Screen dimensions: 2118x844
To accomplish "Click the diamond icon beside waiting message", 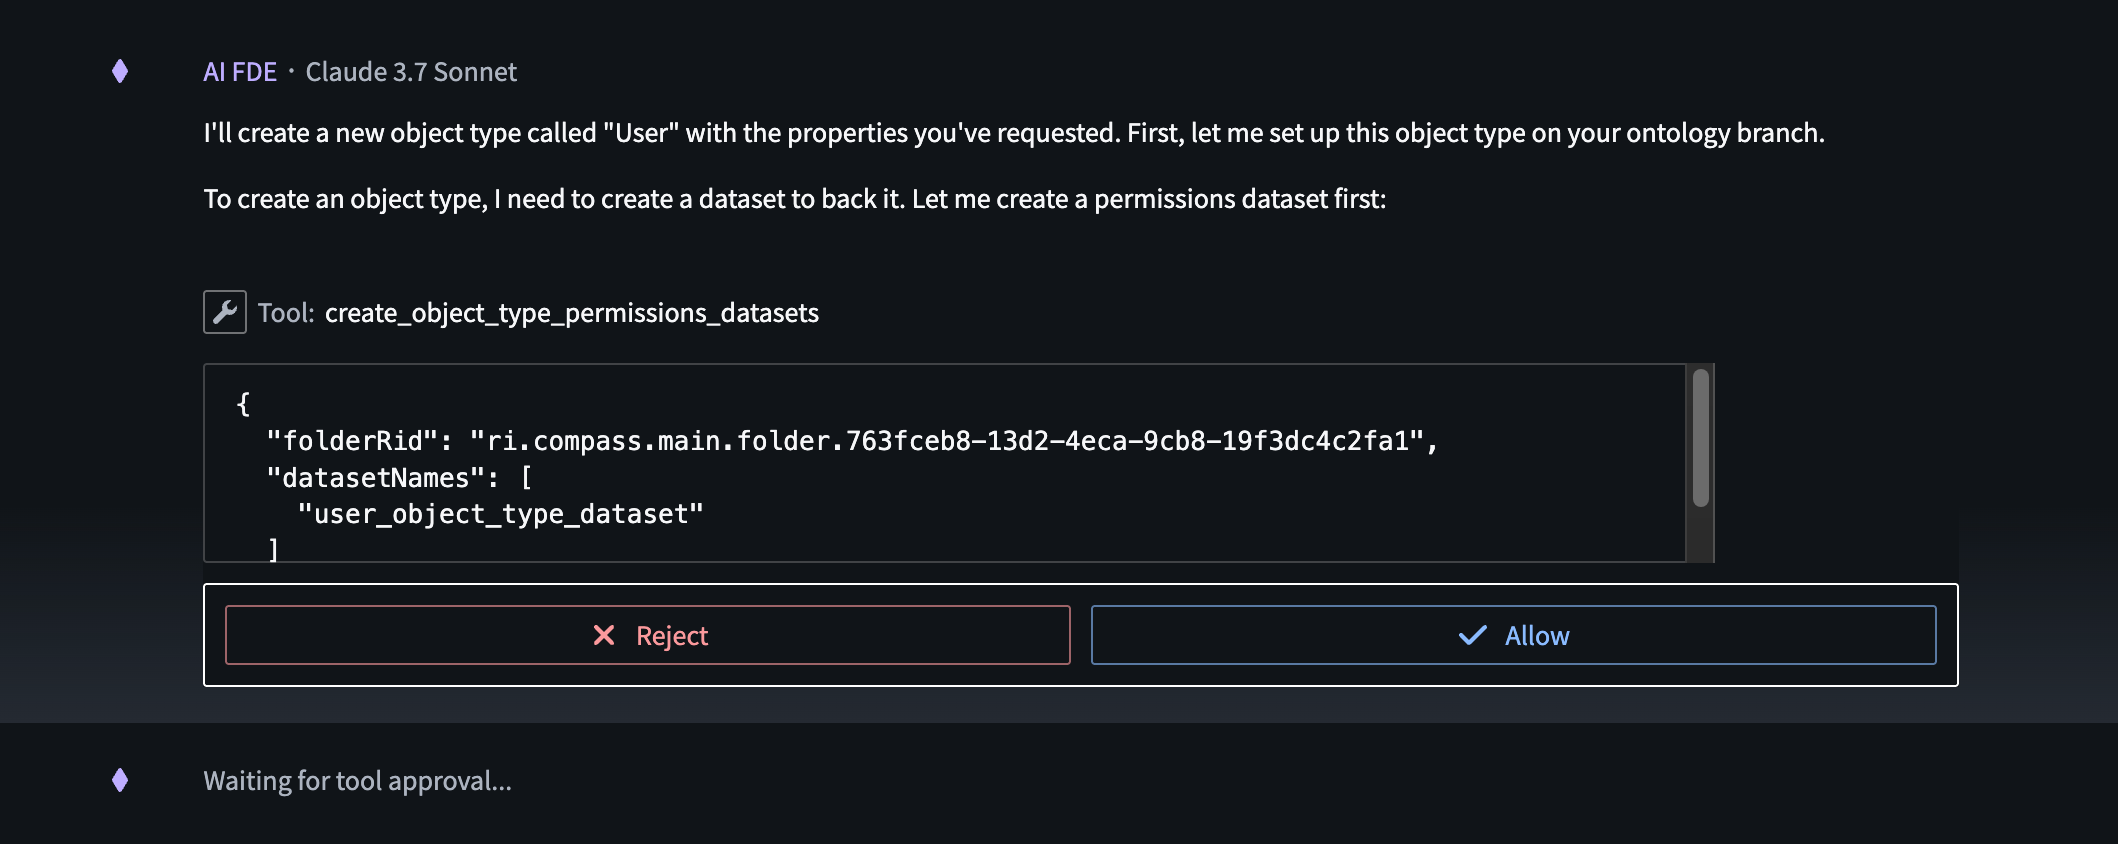I will coord(120,781).
